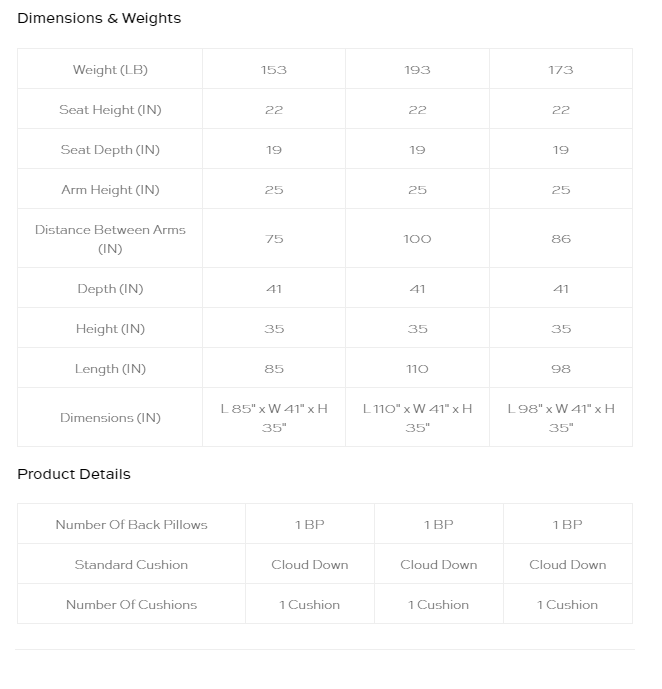Click the Arm Height (IN) label

pos(110,189)
